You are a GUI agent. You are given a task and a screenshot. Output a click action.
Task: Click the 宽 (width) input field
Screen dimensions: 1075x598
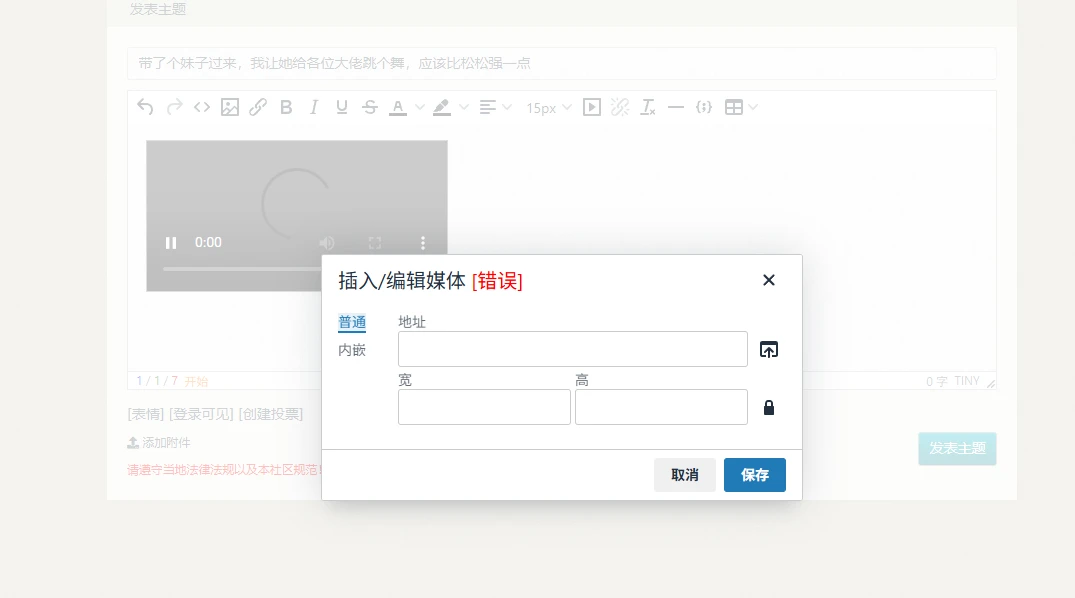(x=484, y=407)
